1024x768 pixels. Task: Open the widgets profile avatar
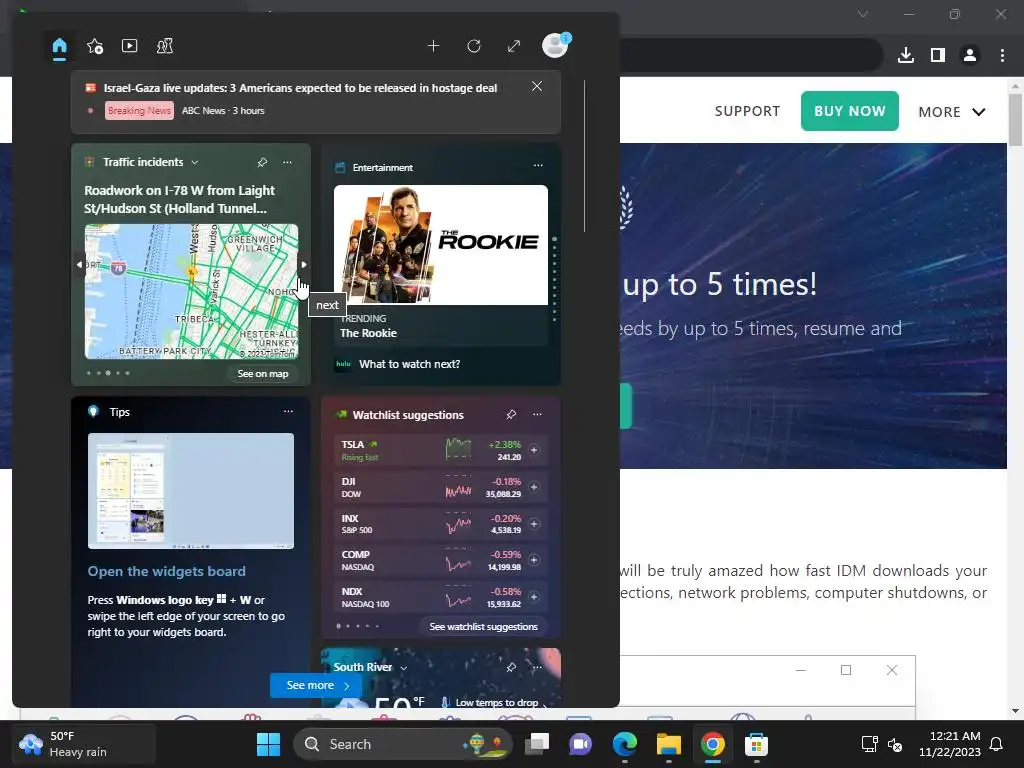[556, 45]
